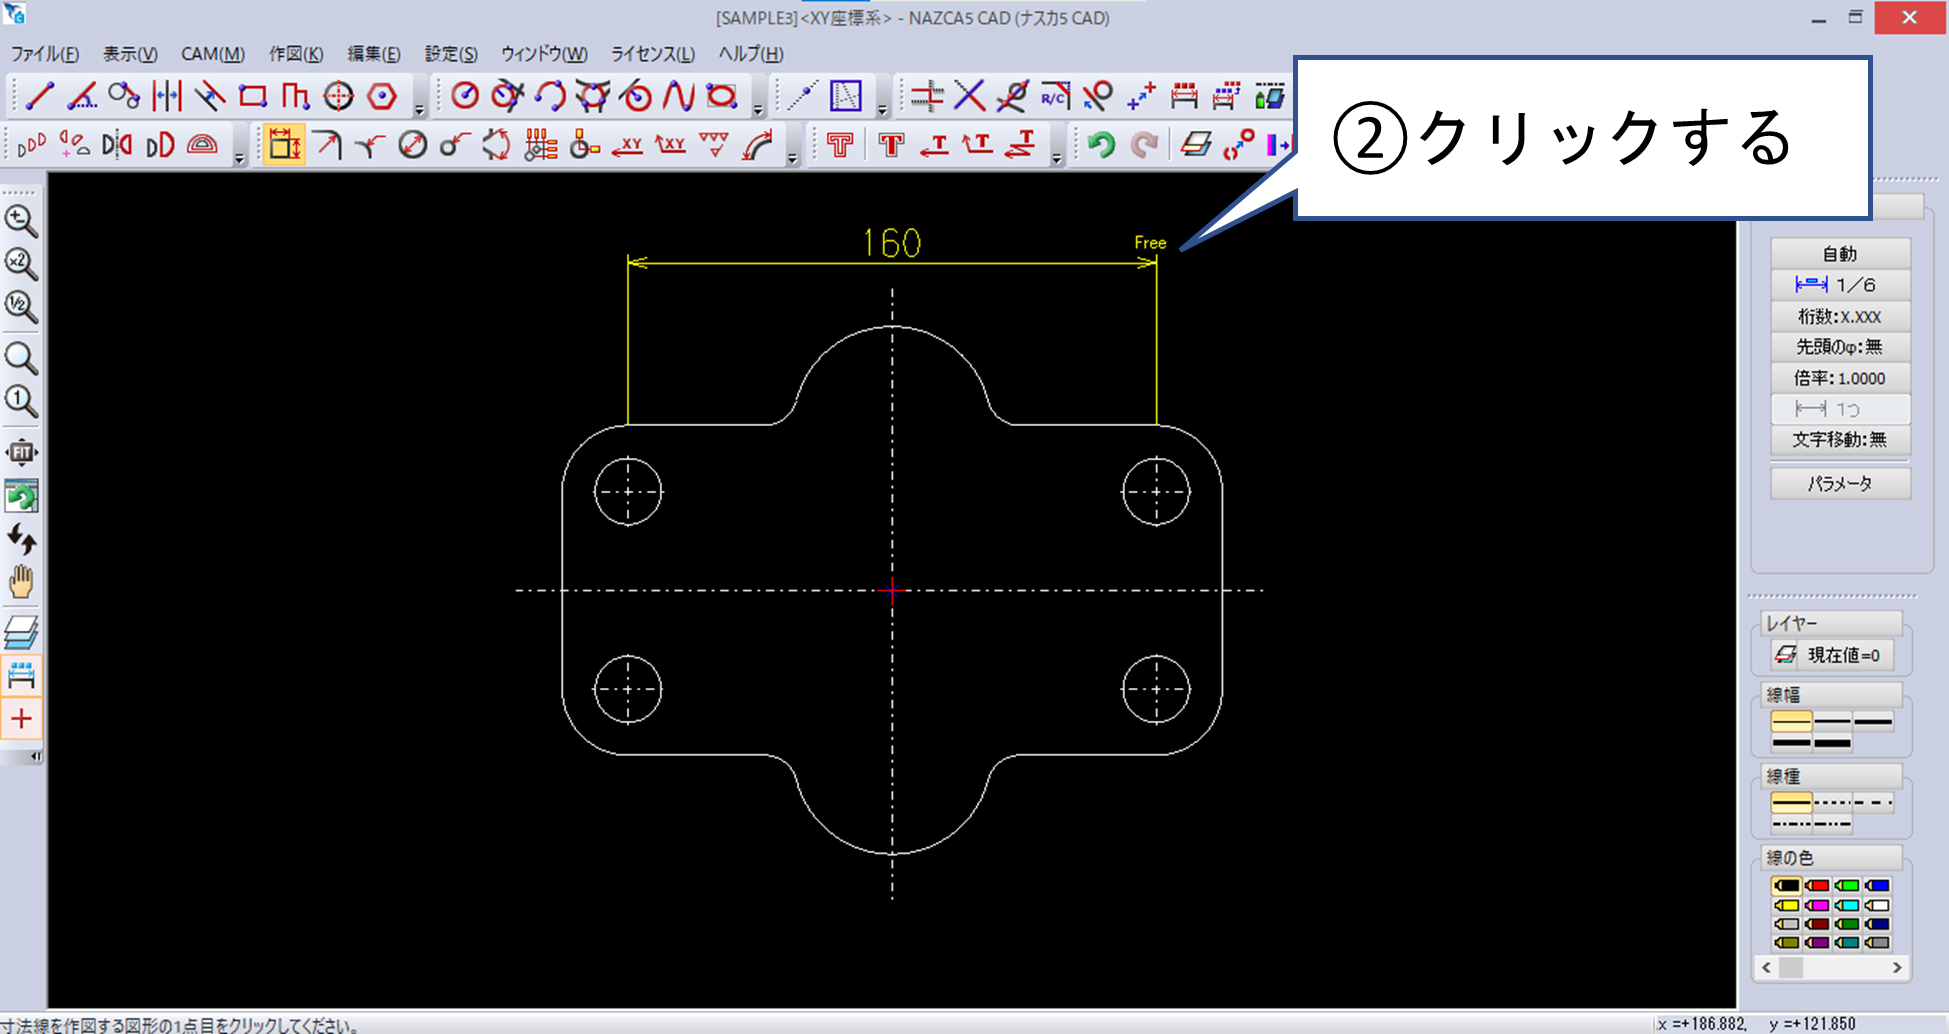Image resolution: width=1949 pixels, height=1034 pixels.
Task: Open the 表示(V) menu
Action: pos(130,54)
